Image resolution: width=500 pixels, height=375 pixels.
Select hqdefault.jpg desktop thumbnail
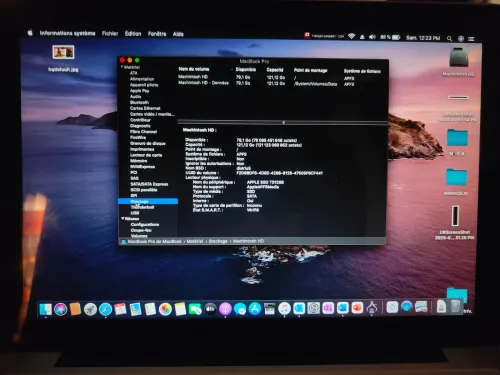[x=63, y=52]
